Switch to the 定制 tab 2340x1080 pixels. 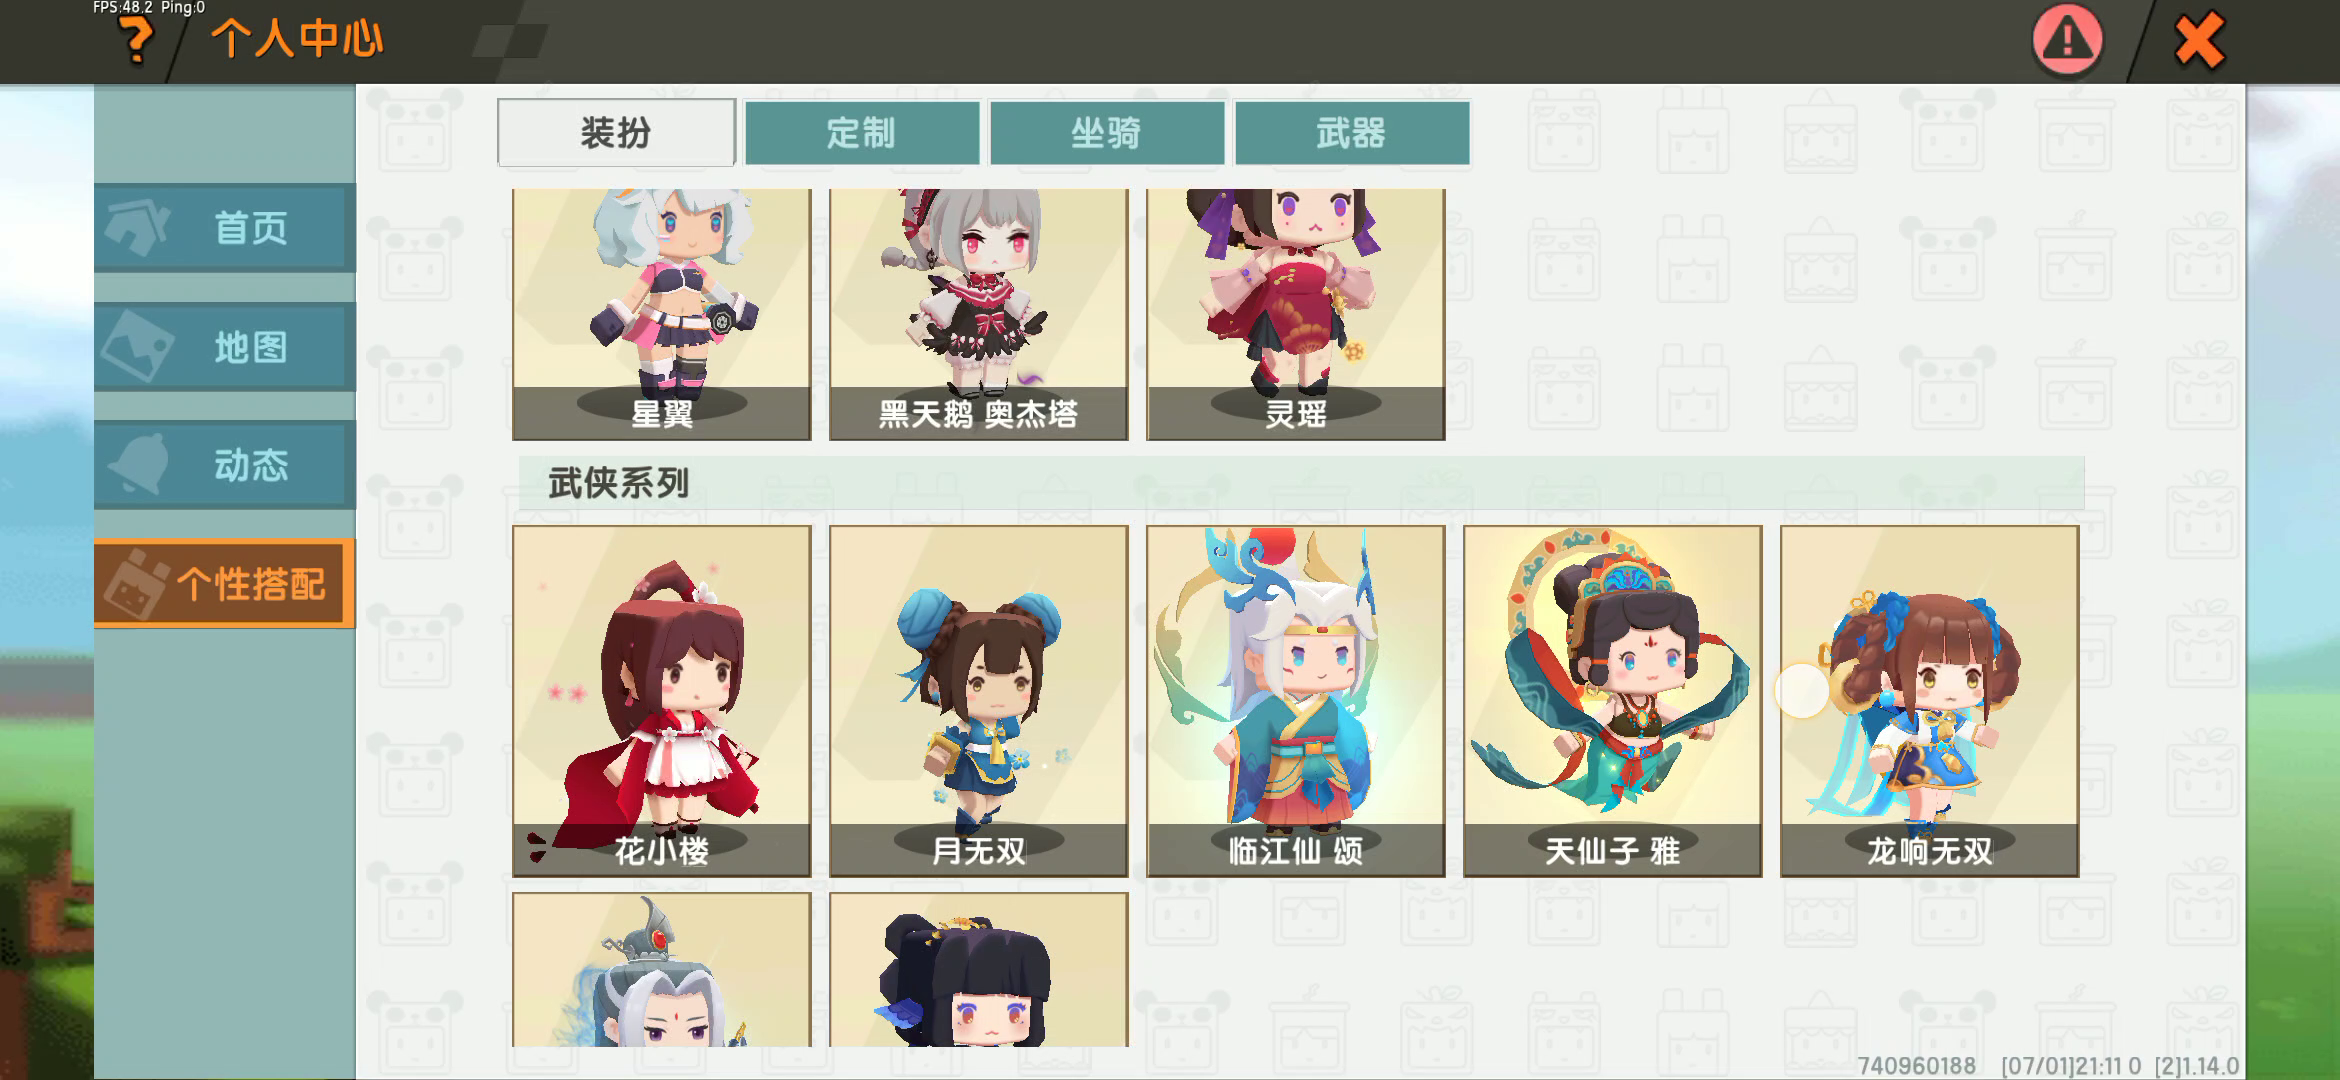862,132
